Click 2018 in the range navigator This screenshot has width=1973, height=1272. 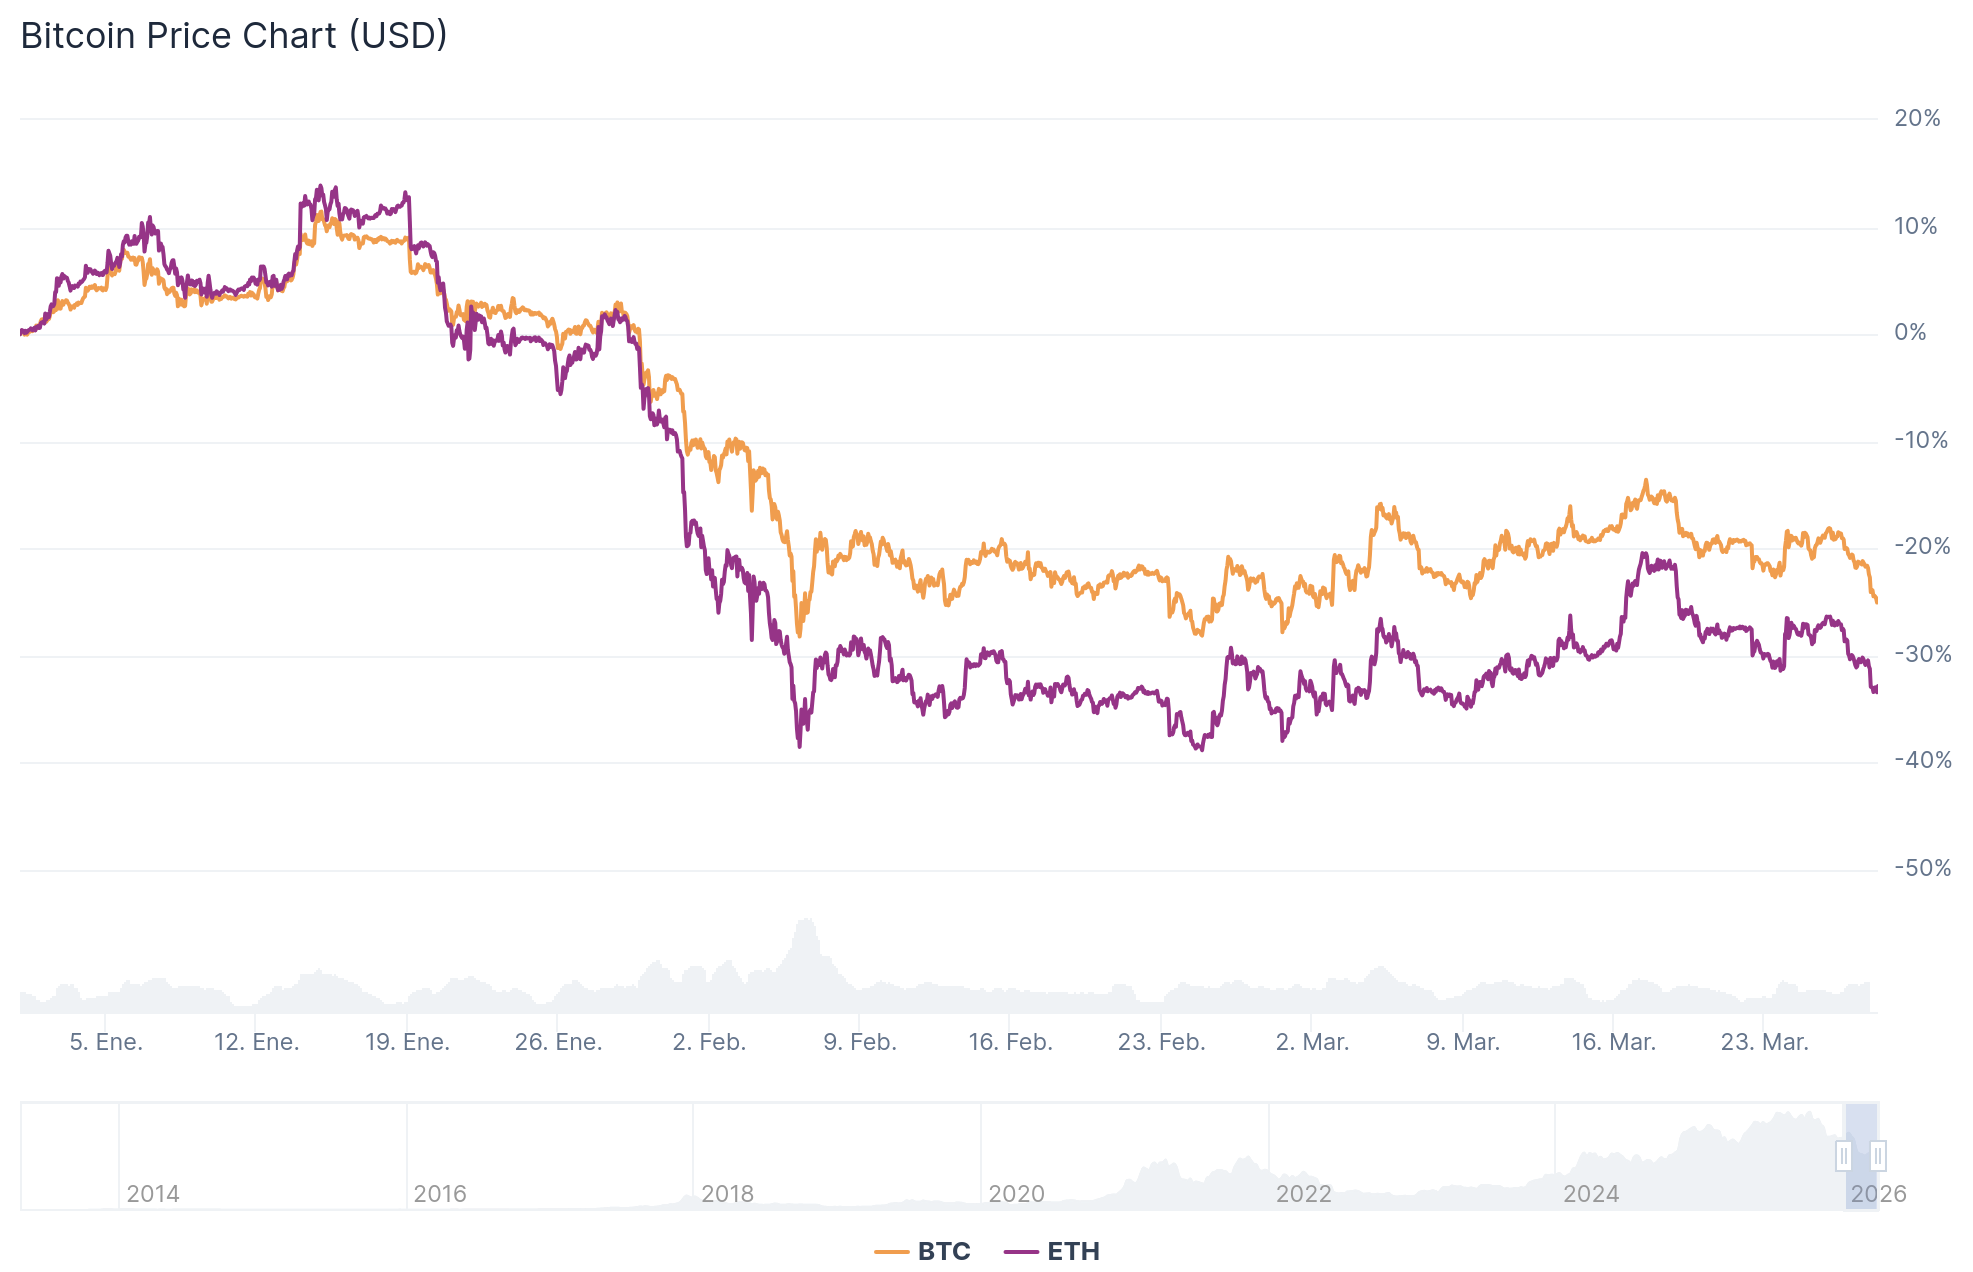point(727,1194)
